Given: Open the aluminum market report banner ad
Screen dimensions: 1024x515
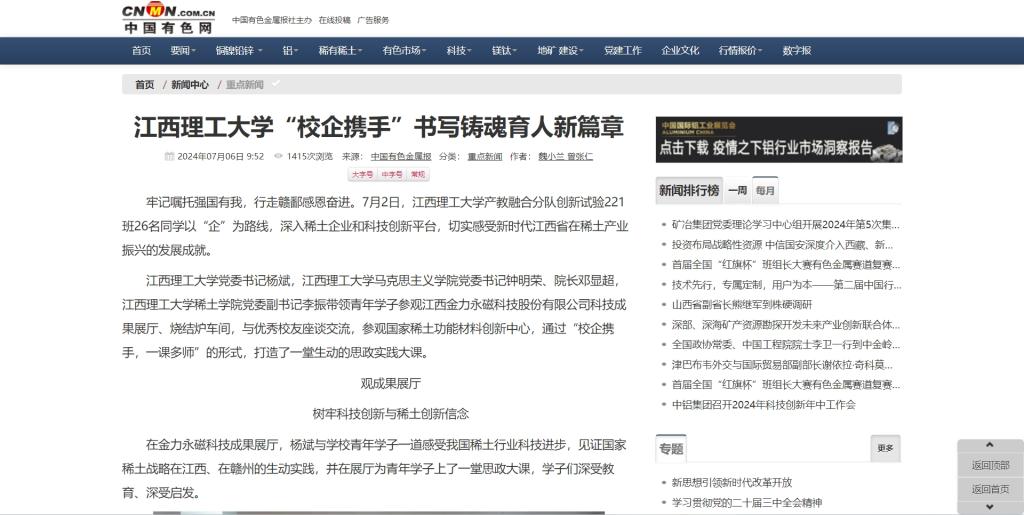Looking at the screenshot, I should pyautogui.click(x=779, y=139).
